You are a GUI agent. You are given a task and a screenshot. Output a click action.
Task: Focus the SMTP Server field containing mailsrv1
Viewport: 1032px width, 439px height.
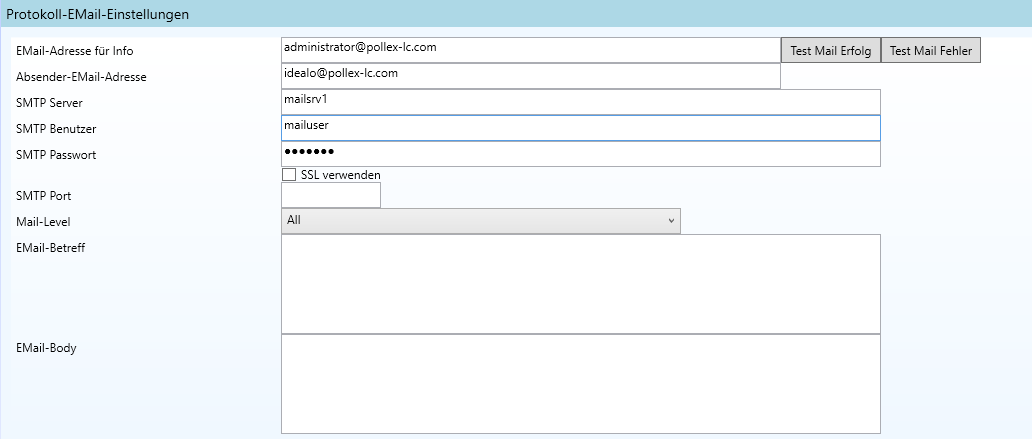click(x=580, y=102)
